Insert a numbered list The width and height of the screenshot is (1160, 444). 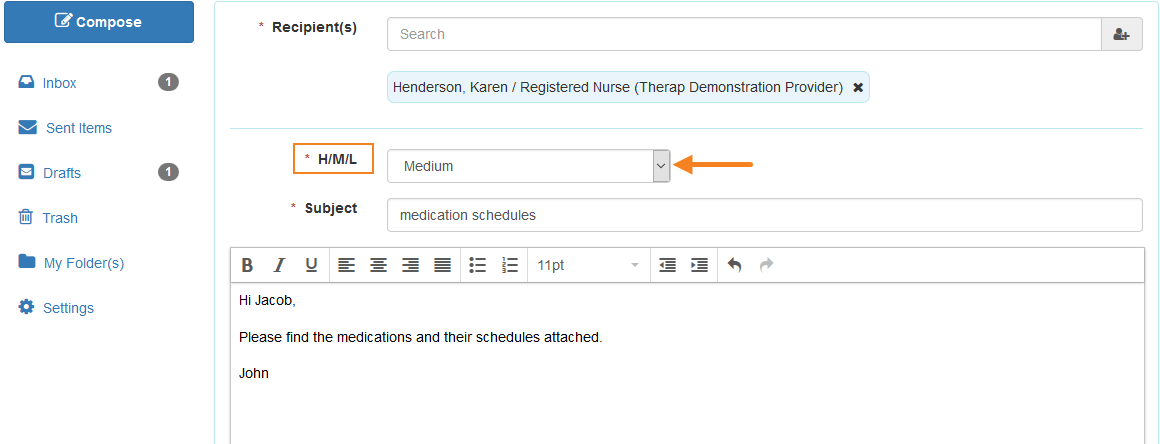[510, 265]
